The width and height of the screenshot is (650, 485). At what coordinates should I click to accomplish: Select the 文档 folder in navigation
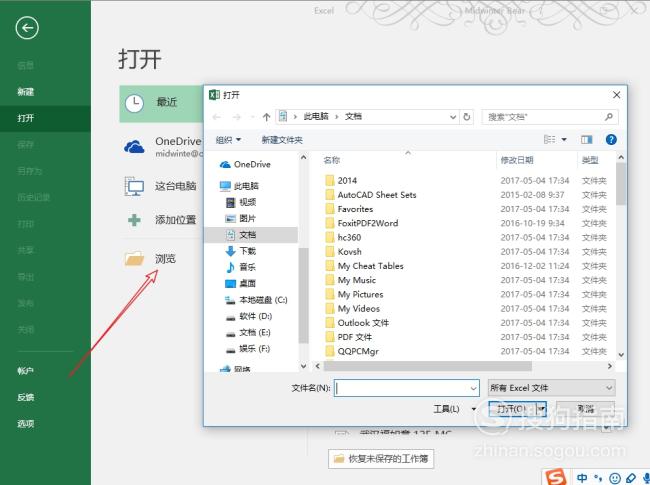click(241, 235)
